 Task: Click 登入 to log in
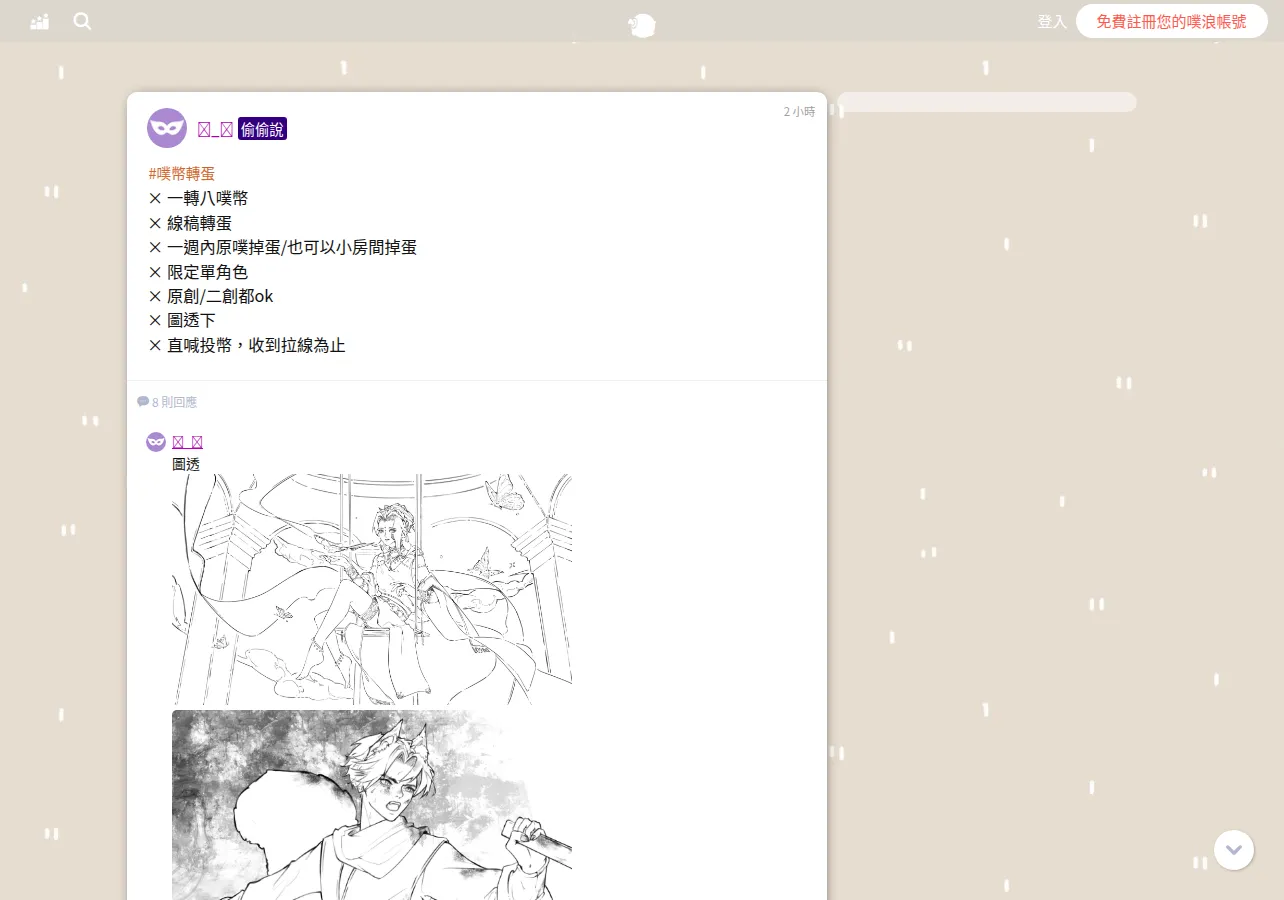click(x=1052, y=21)
